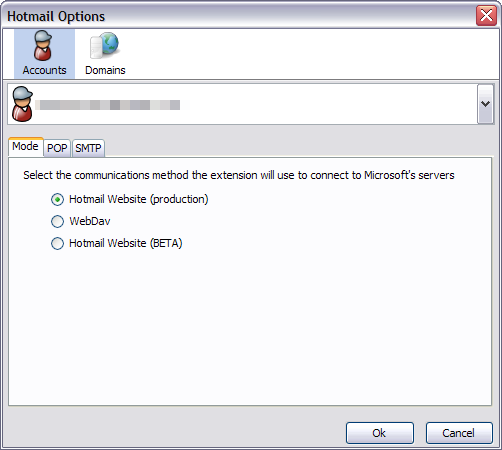This screenshot has height=450, width=502.
Task: Expand the account selection dropdown arrow
Action: (485, 104)
